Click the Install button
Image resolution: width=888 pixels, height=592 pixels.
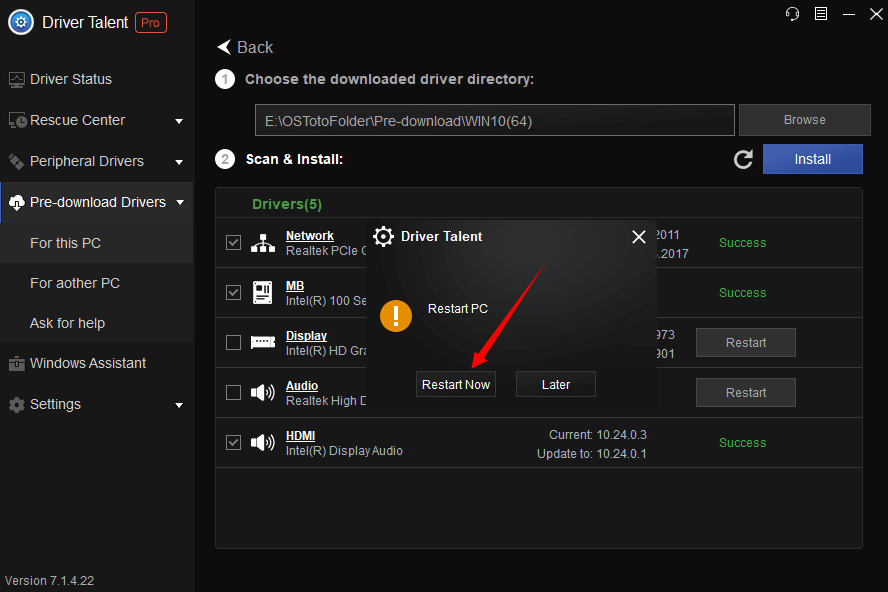tap(813, 159)
